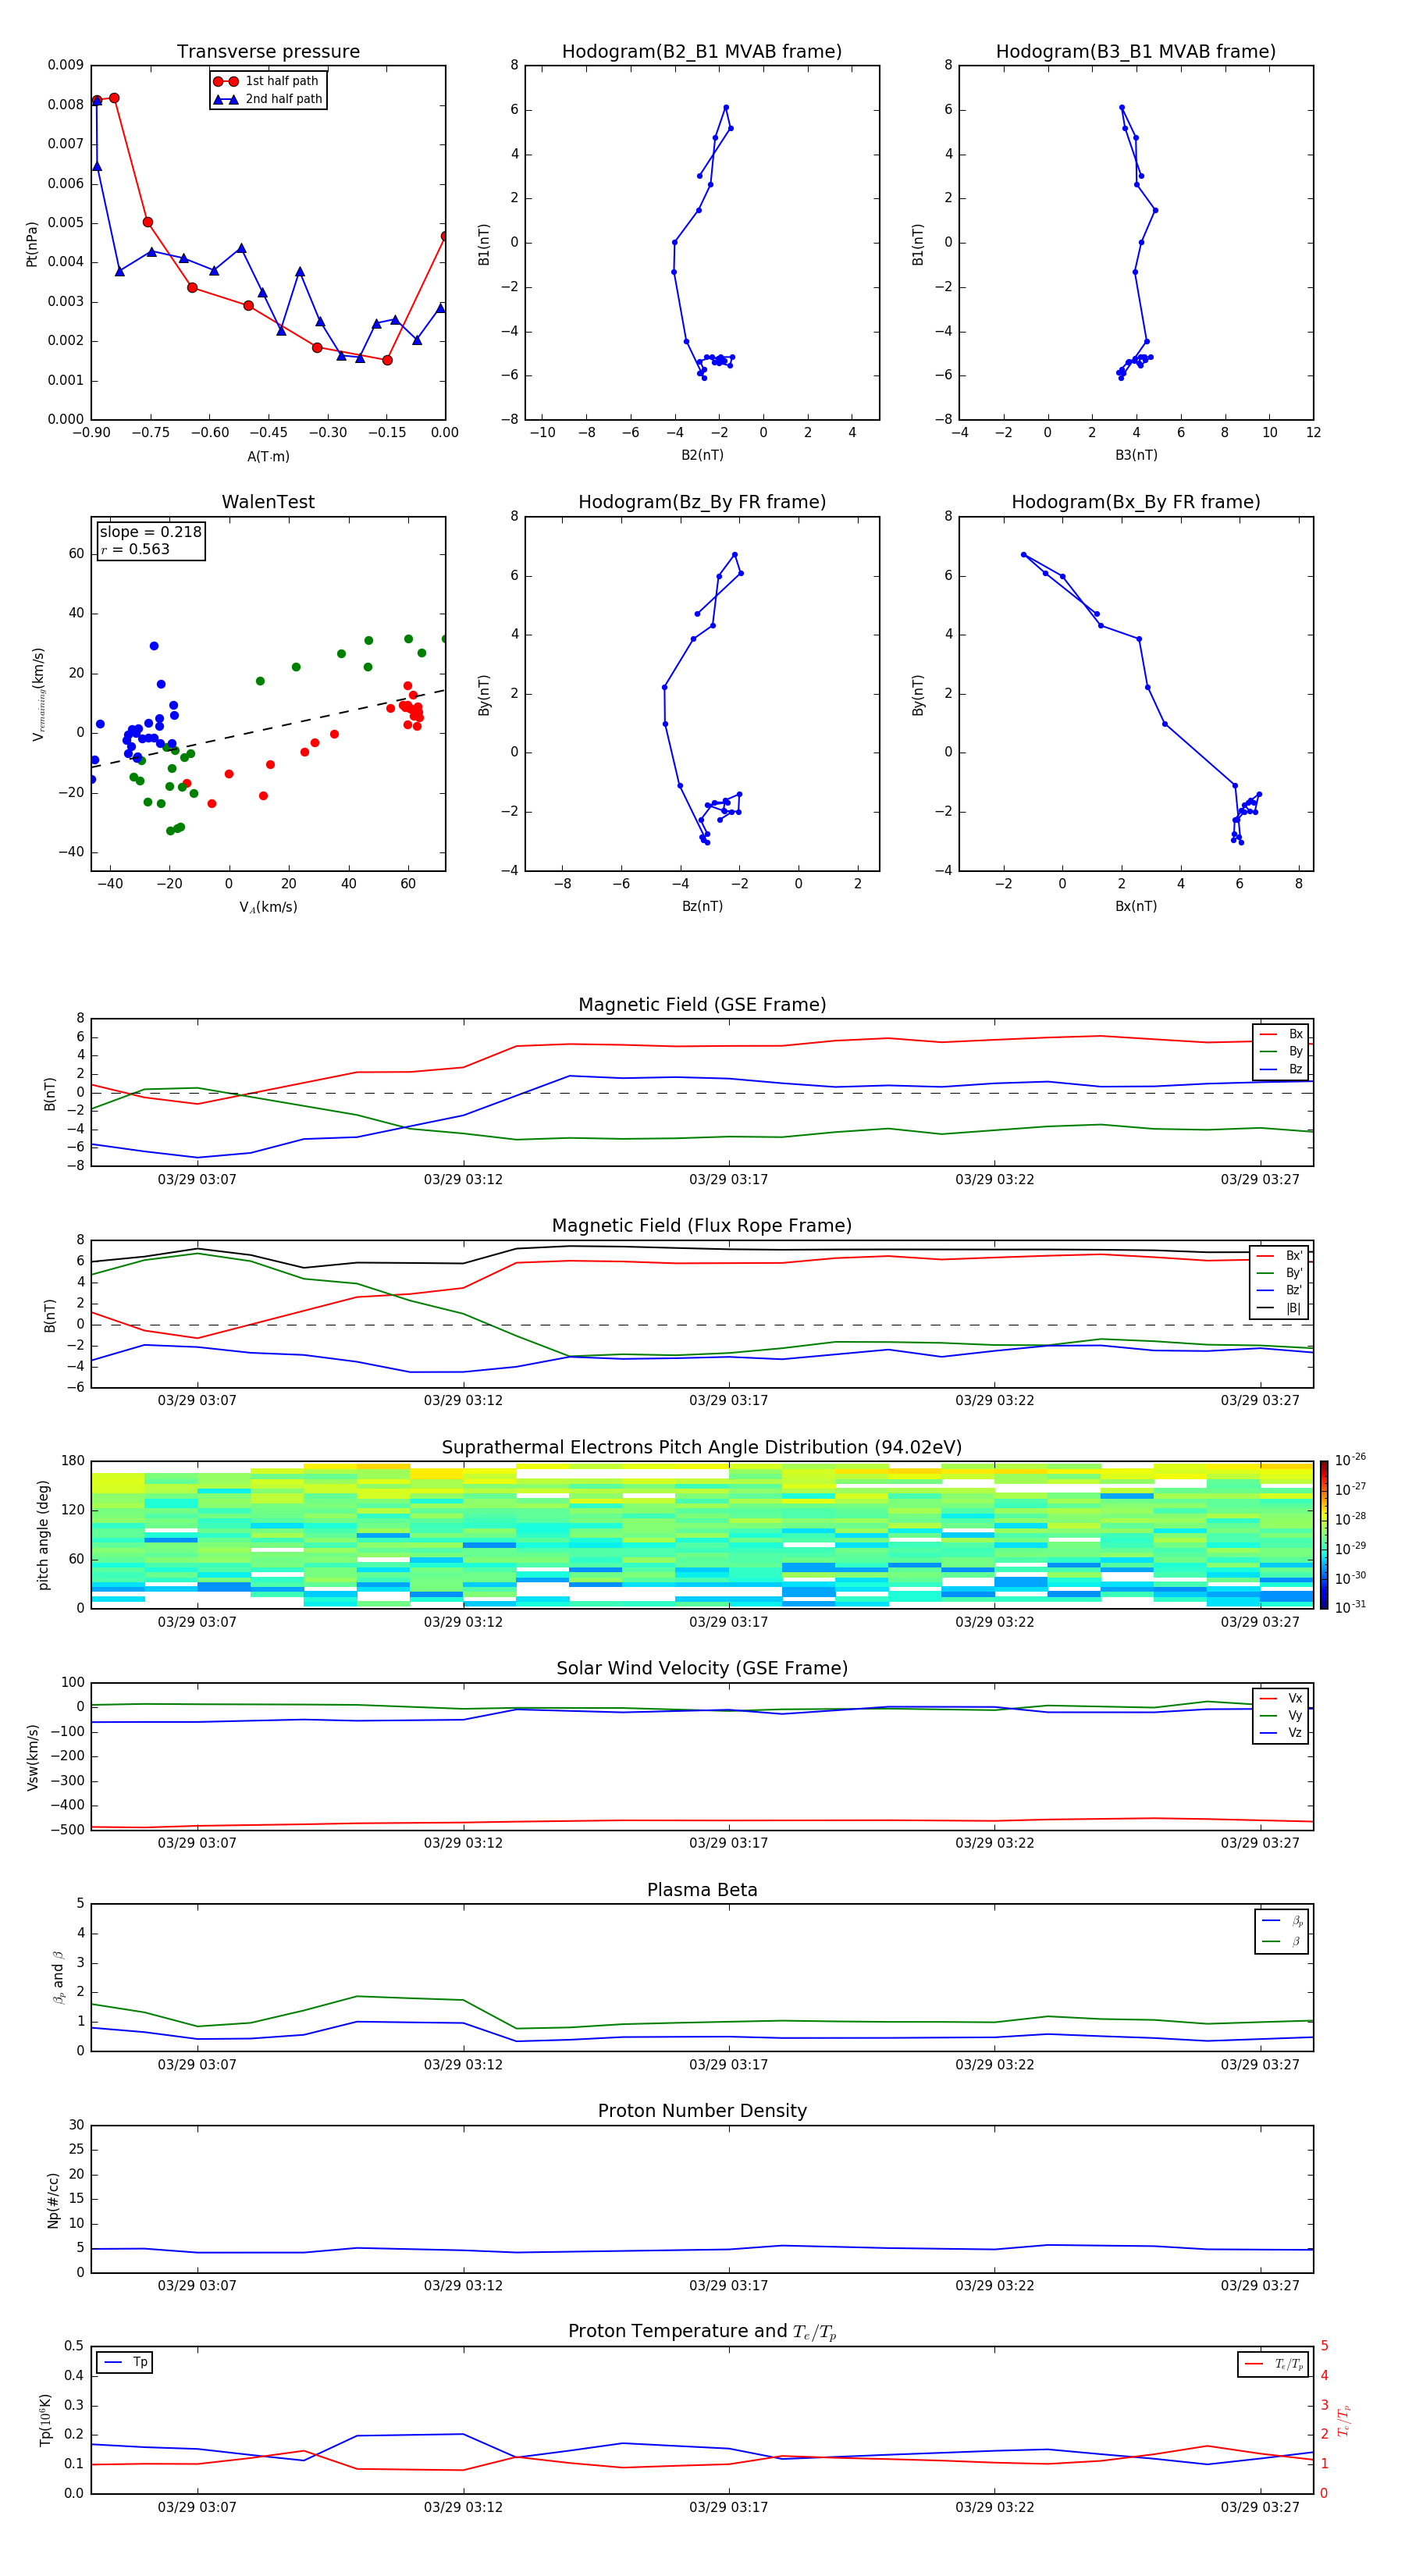Click the 'Magnetic Field (Flux Rope Frame)' title
The width and height of the screenshot is (1405, 2576).
(702, 1226)
